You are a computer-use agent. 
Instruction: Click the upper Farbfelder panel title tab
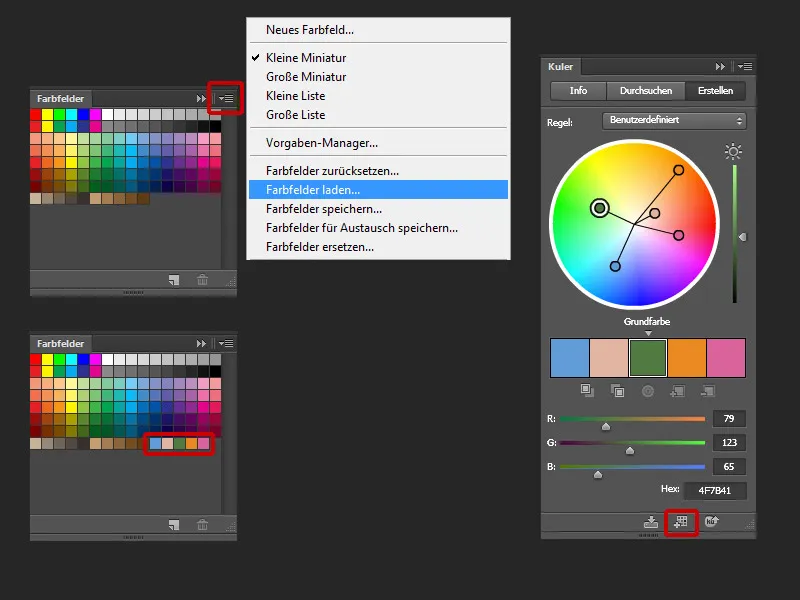[60, 98]
